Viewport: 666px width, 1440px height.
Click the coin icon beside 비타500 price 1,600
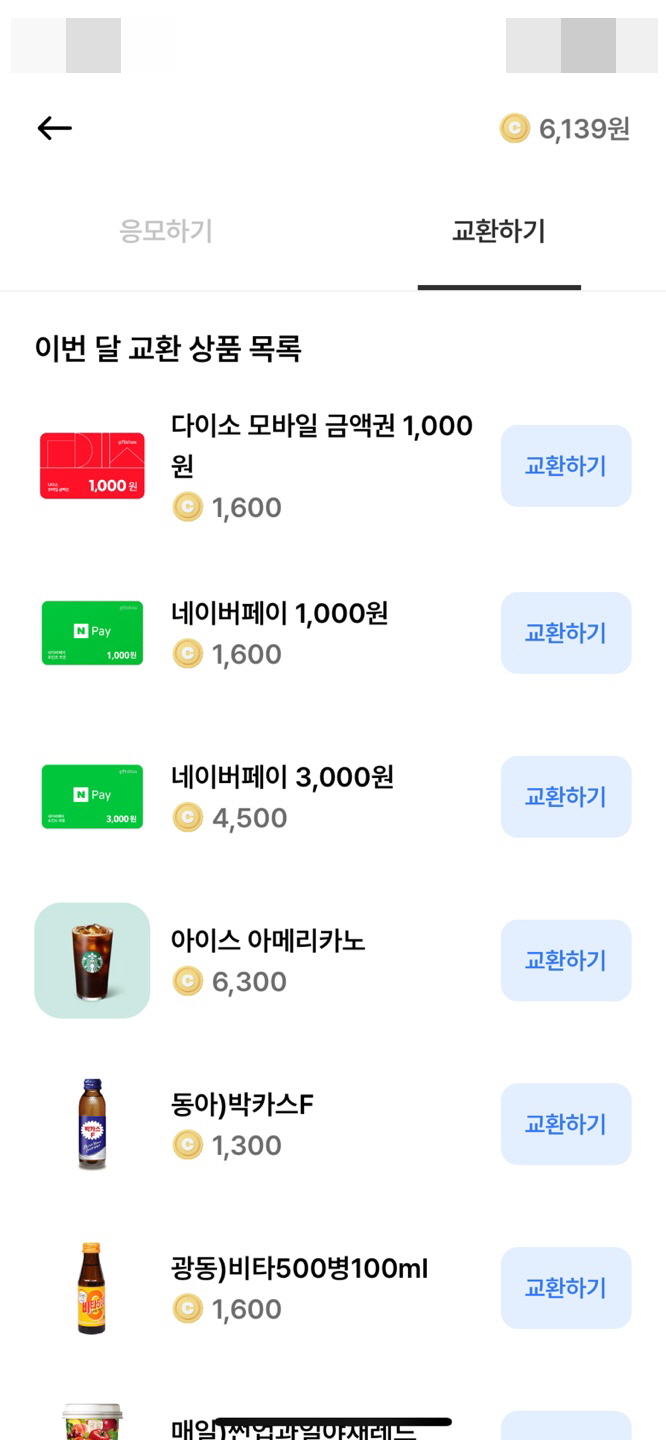coord(189,1309)
